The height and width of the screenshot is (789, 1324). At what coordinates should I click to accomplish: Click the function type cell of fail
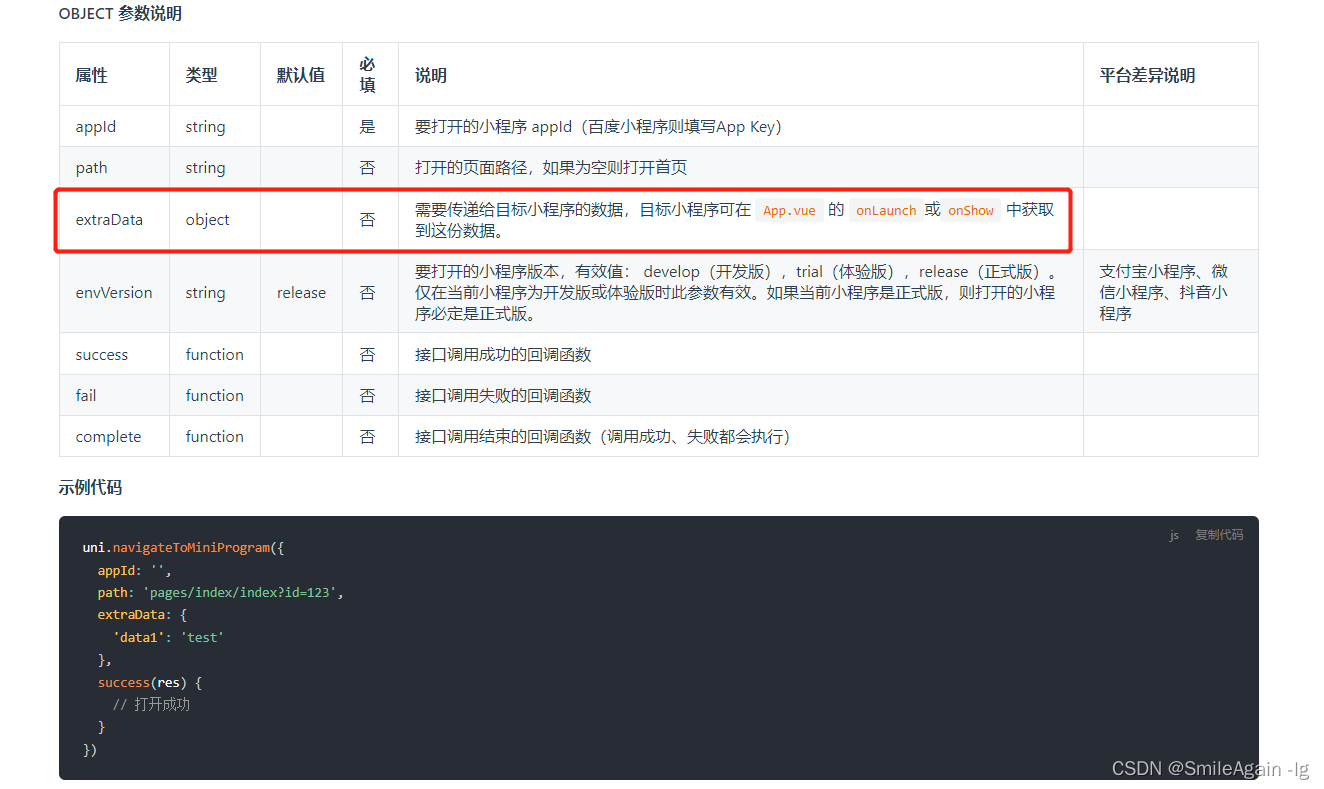point(215,395)
